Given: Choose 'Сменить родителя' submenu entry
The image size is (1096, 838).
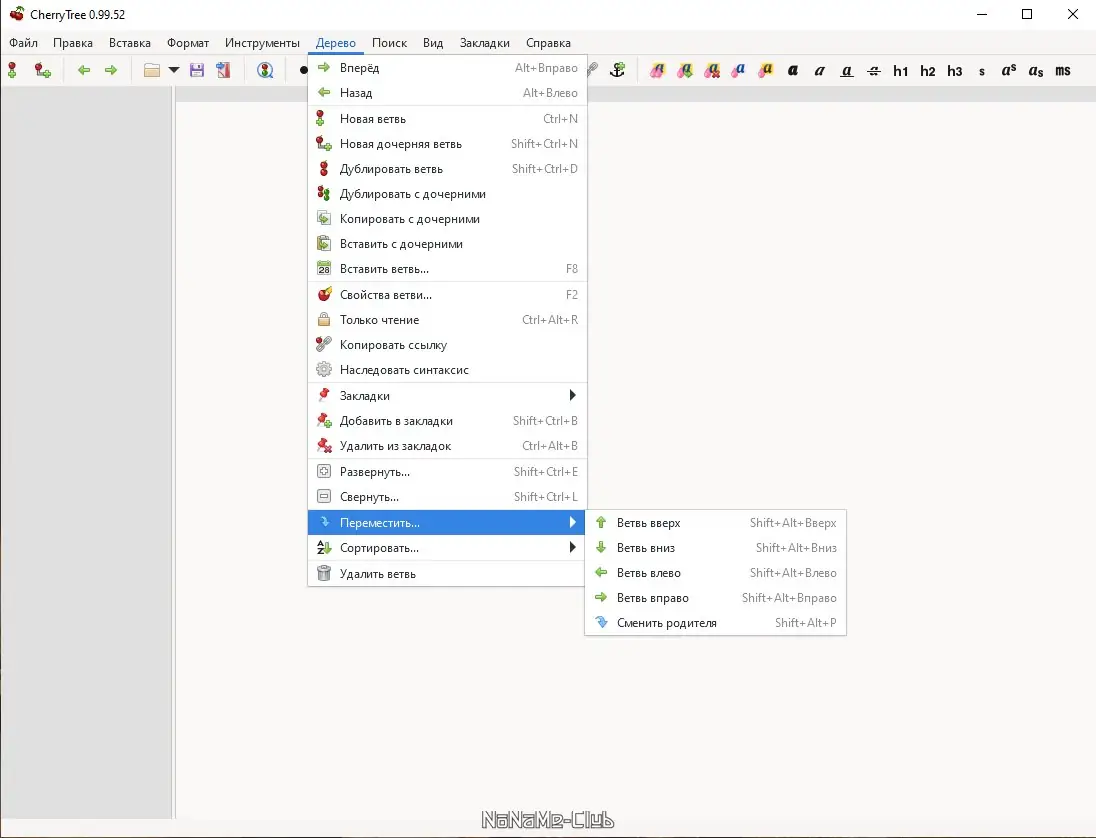Looking at the screenshot, I should (x=716, y=623).
